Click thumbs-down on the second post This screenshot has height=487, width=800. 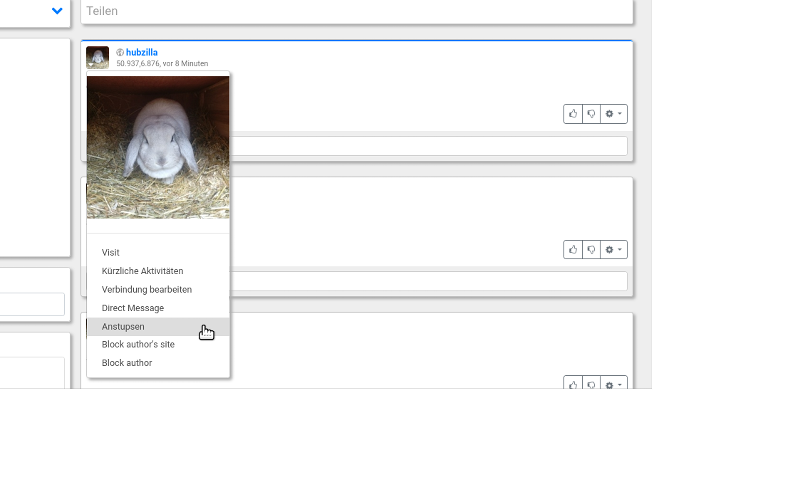coord(591,249)
